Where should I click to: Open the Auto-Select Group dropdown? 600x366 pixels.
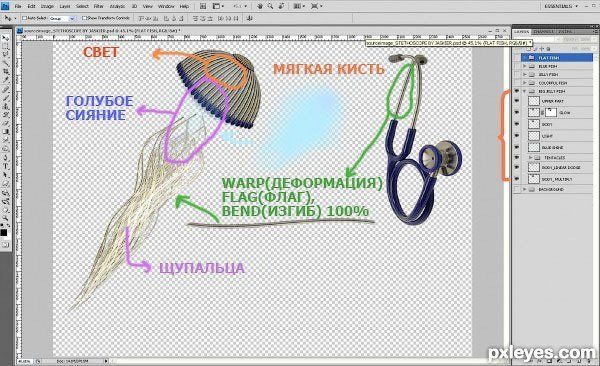(x=62, y=18)
